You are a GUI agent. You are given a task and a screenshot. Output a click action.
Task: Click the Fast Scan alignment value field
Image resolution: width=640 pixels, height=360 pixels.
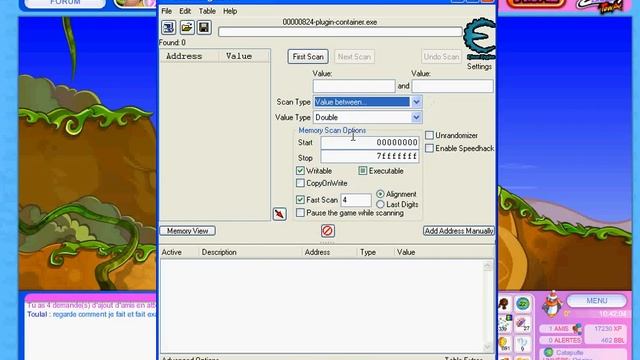[356, 200]
